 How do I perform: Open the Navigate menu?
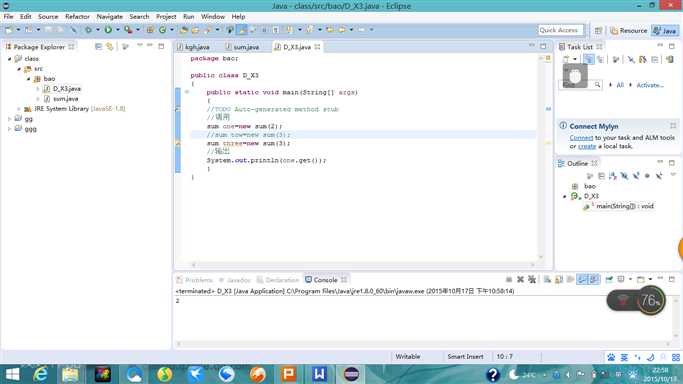pos(109,17)
